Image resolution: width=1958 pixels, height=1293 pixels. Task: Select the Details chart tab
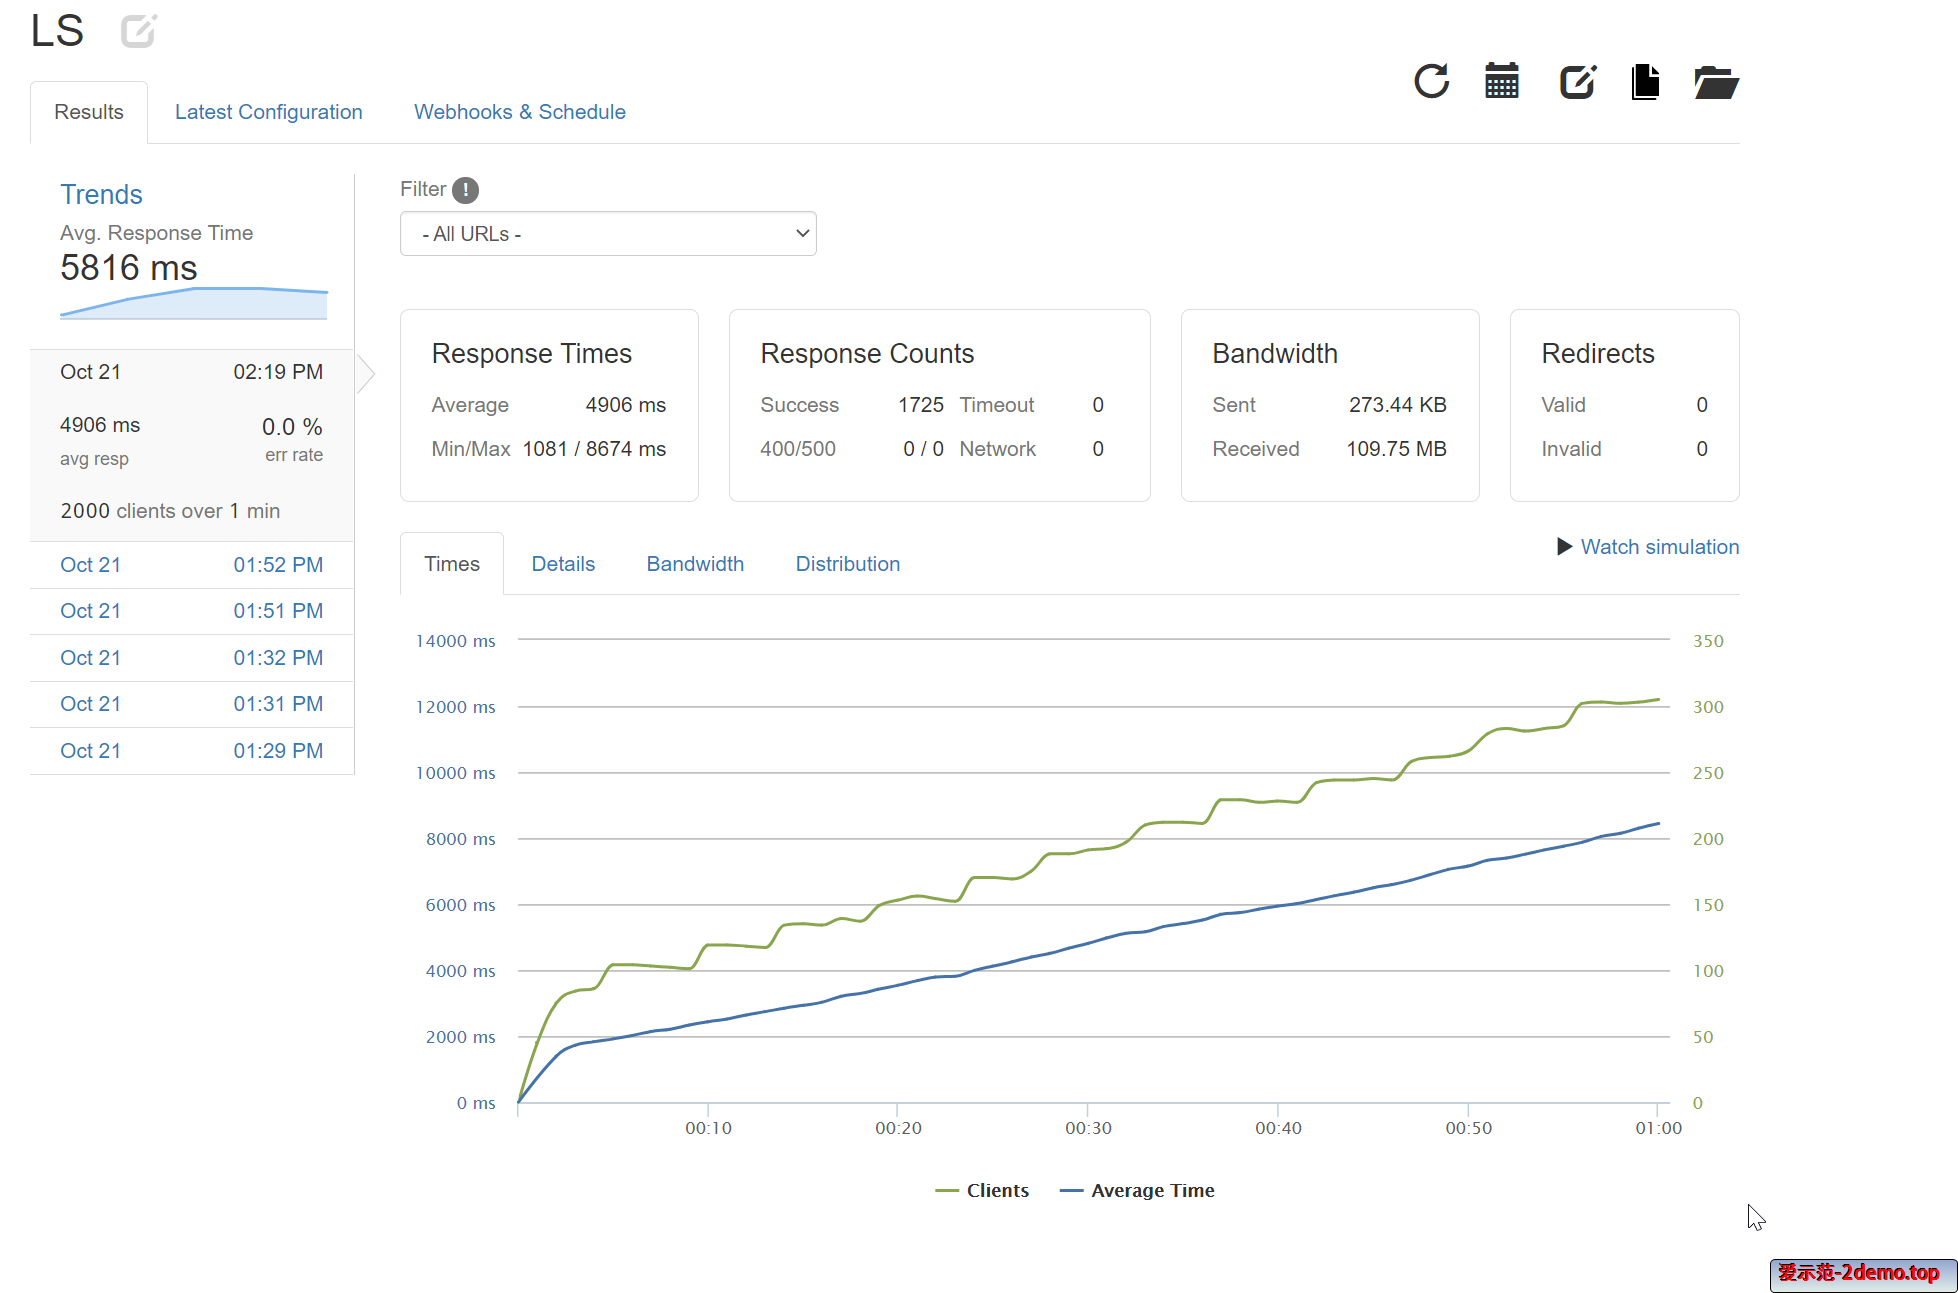click(x=563, y=564)
